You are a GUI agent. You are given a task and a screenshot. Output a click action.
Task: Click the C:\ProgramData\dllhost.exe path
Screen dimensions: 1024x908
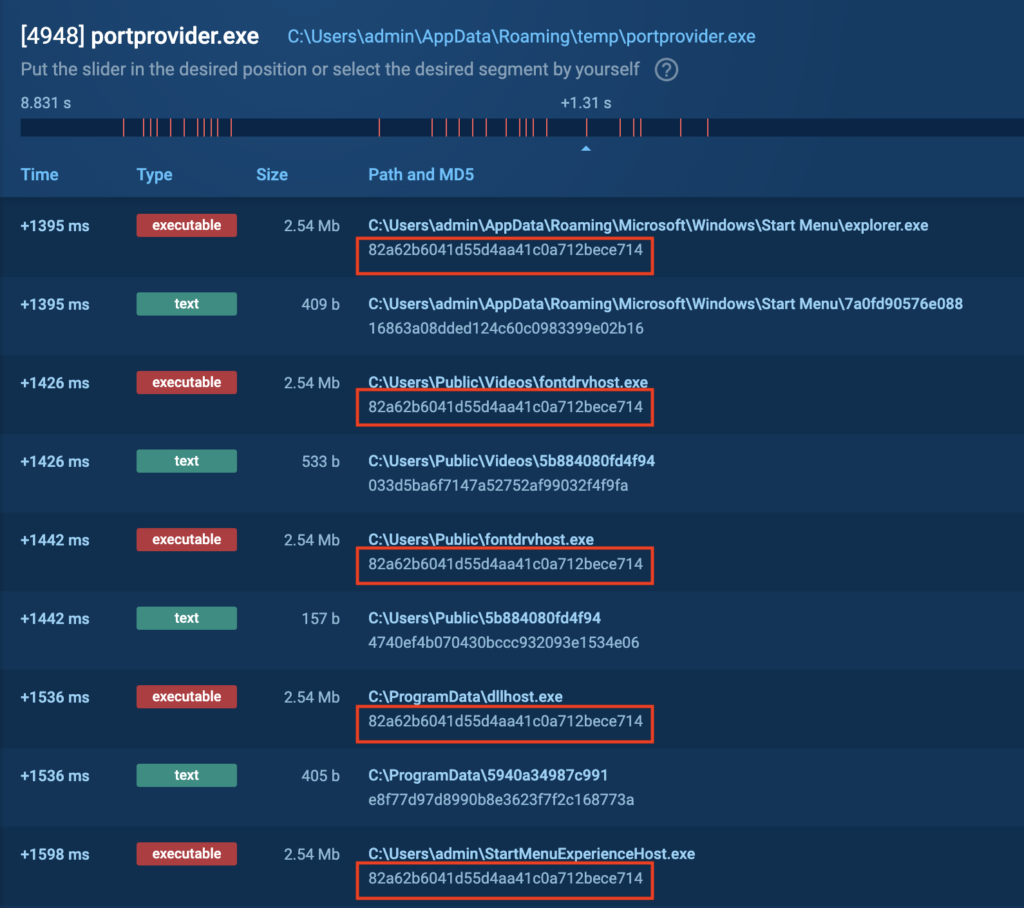(466, 697)
